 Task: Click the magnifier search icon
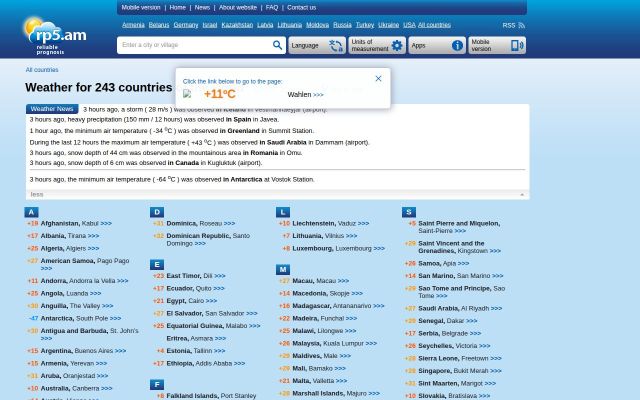click(277, 45)
